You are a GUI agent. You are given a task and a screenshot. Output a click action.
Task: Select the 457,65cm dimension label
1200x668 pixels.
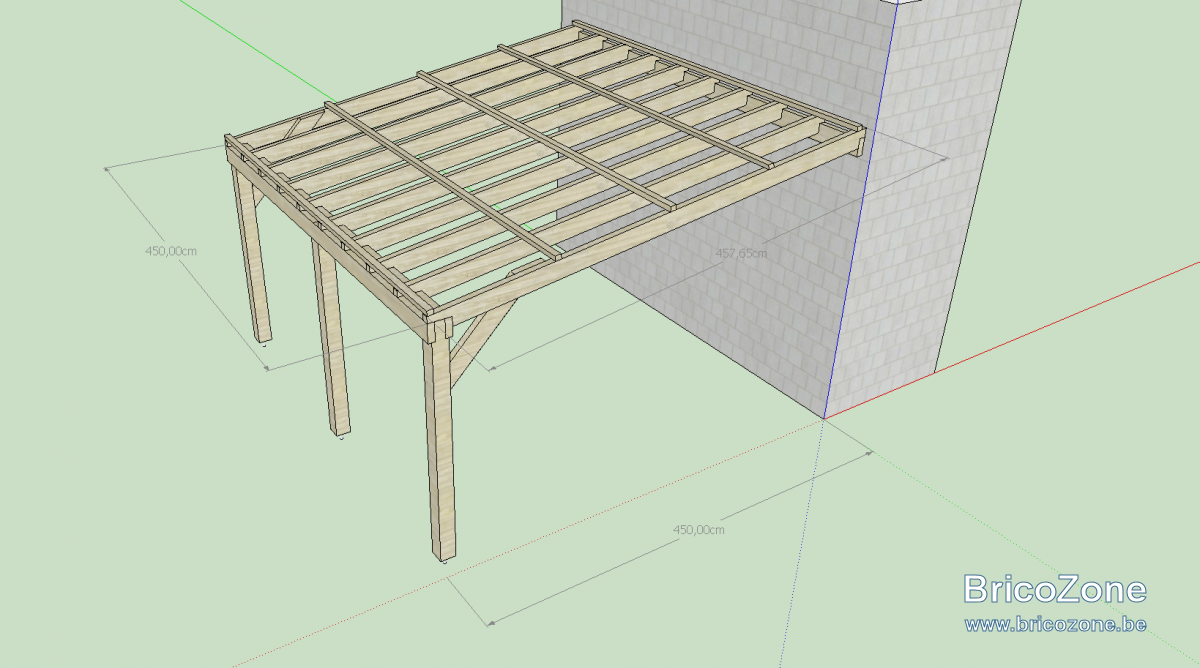tap(741, 254)
